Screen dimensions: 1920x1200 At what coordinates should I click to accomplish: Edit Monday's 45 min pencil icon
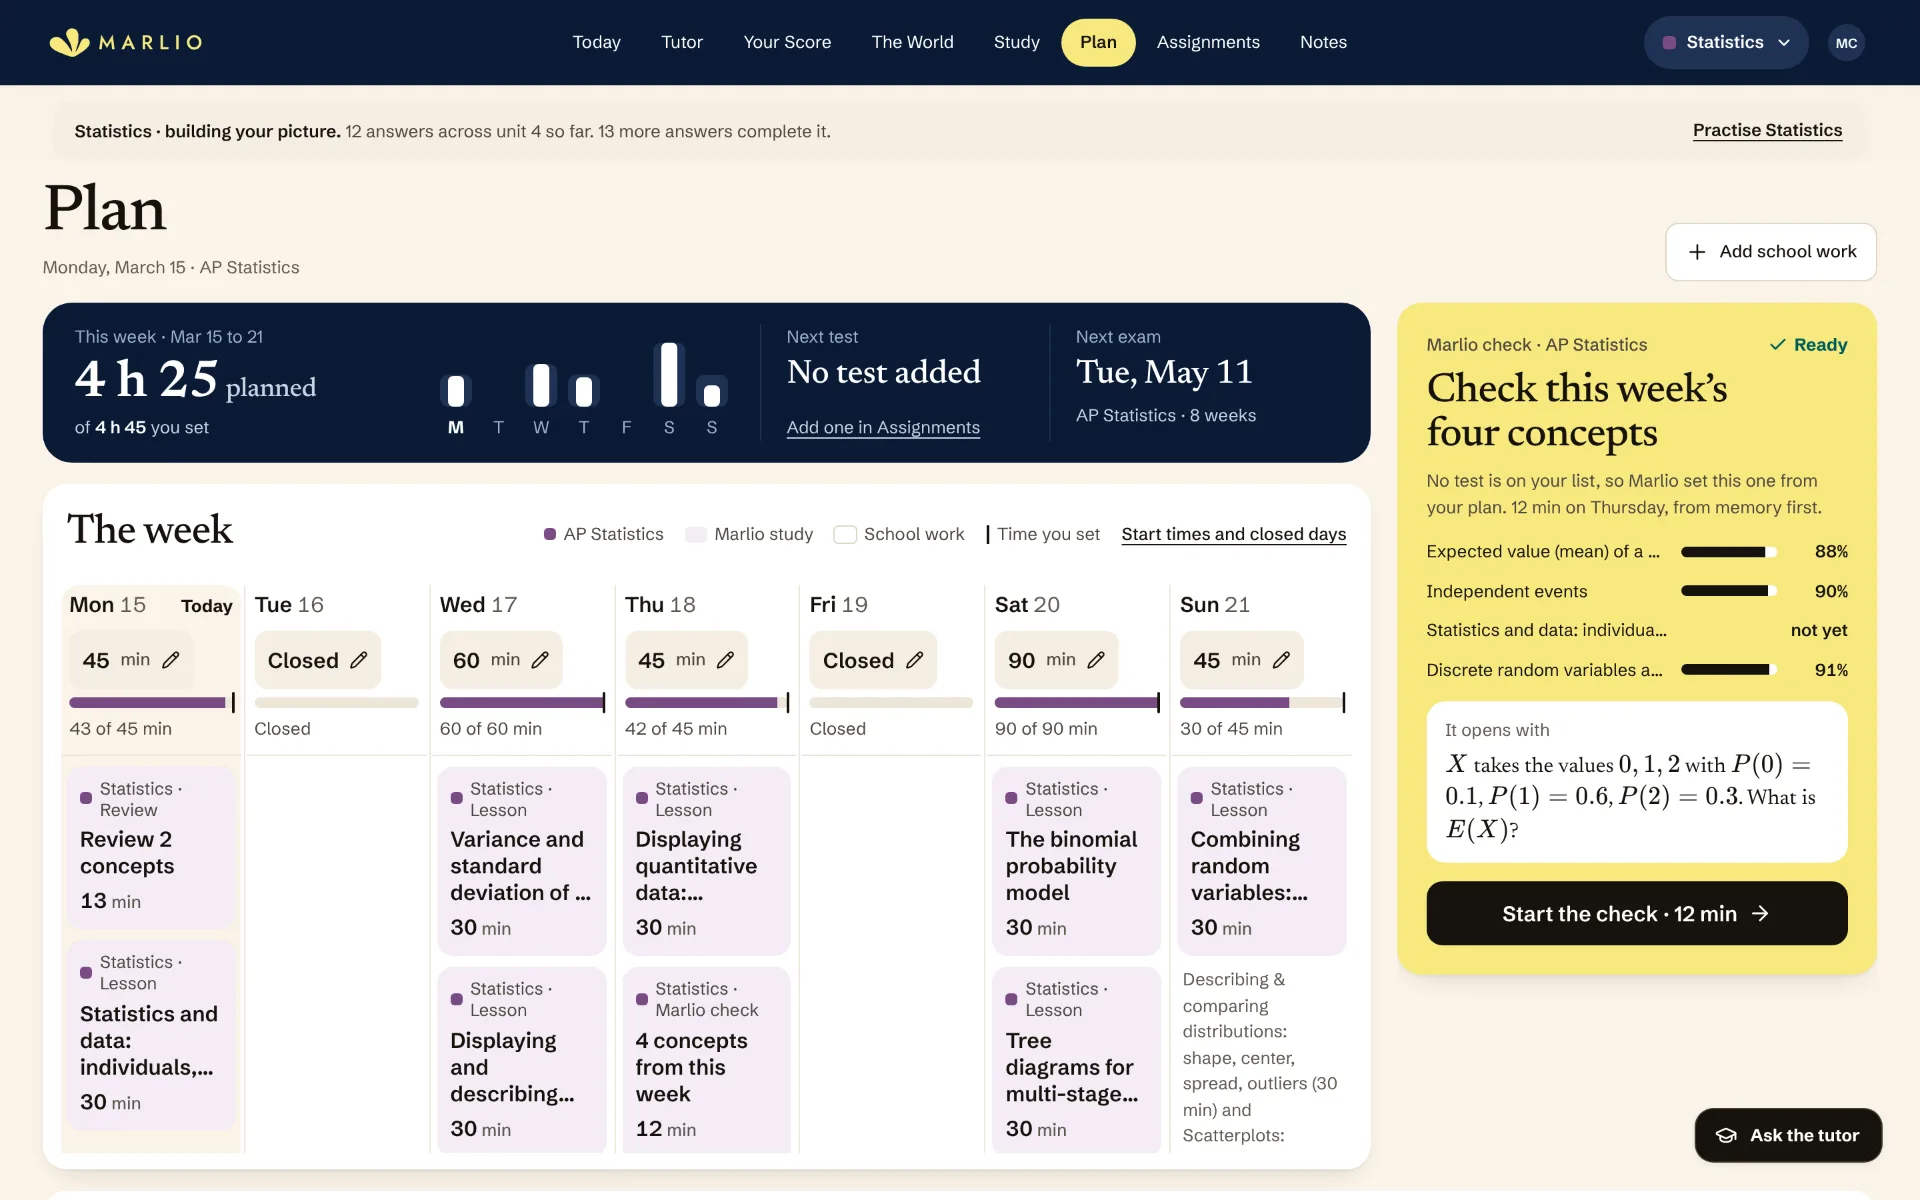coord(171,660)
